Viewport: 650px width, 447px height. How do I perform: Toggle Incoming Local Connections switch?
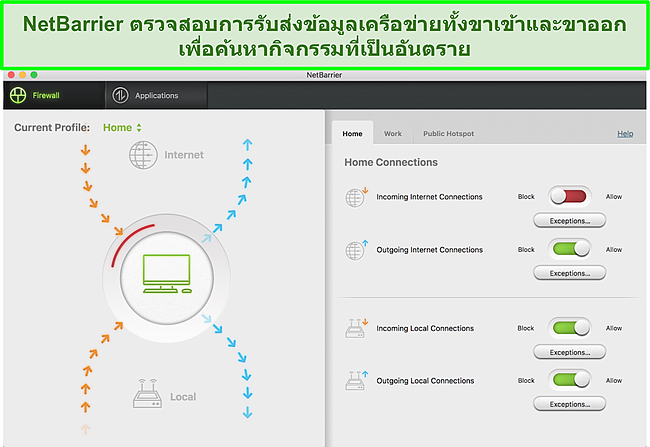pyautogui.click(x=570, y=328)
